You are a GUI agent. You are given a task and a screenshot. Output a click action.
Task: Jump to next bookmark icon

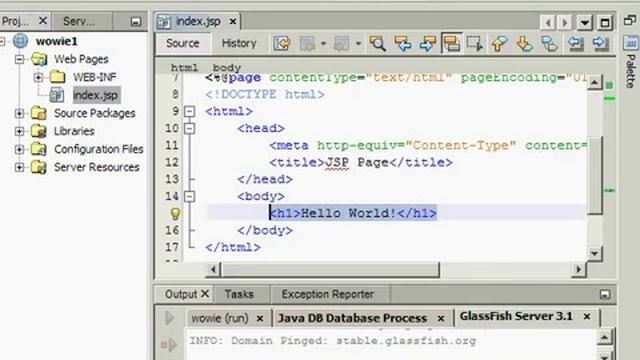(x=524, y=43)
